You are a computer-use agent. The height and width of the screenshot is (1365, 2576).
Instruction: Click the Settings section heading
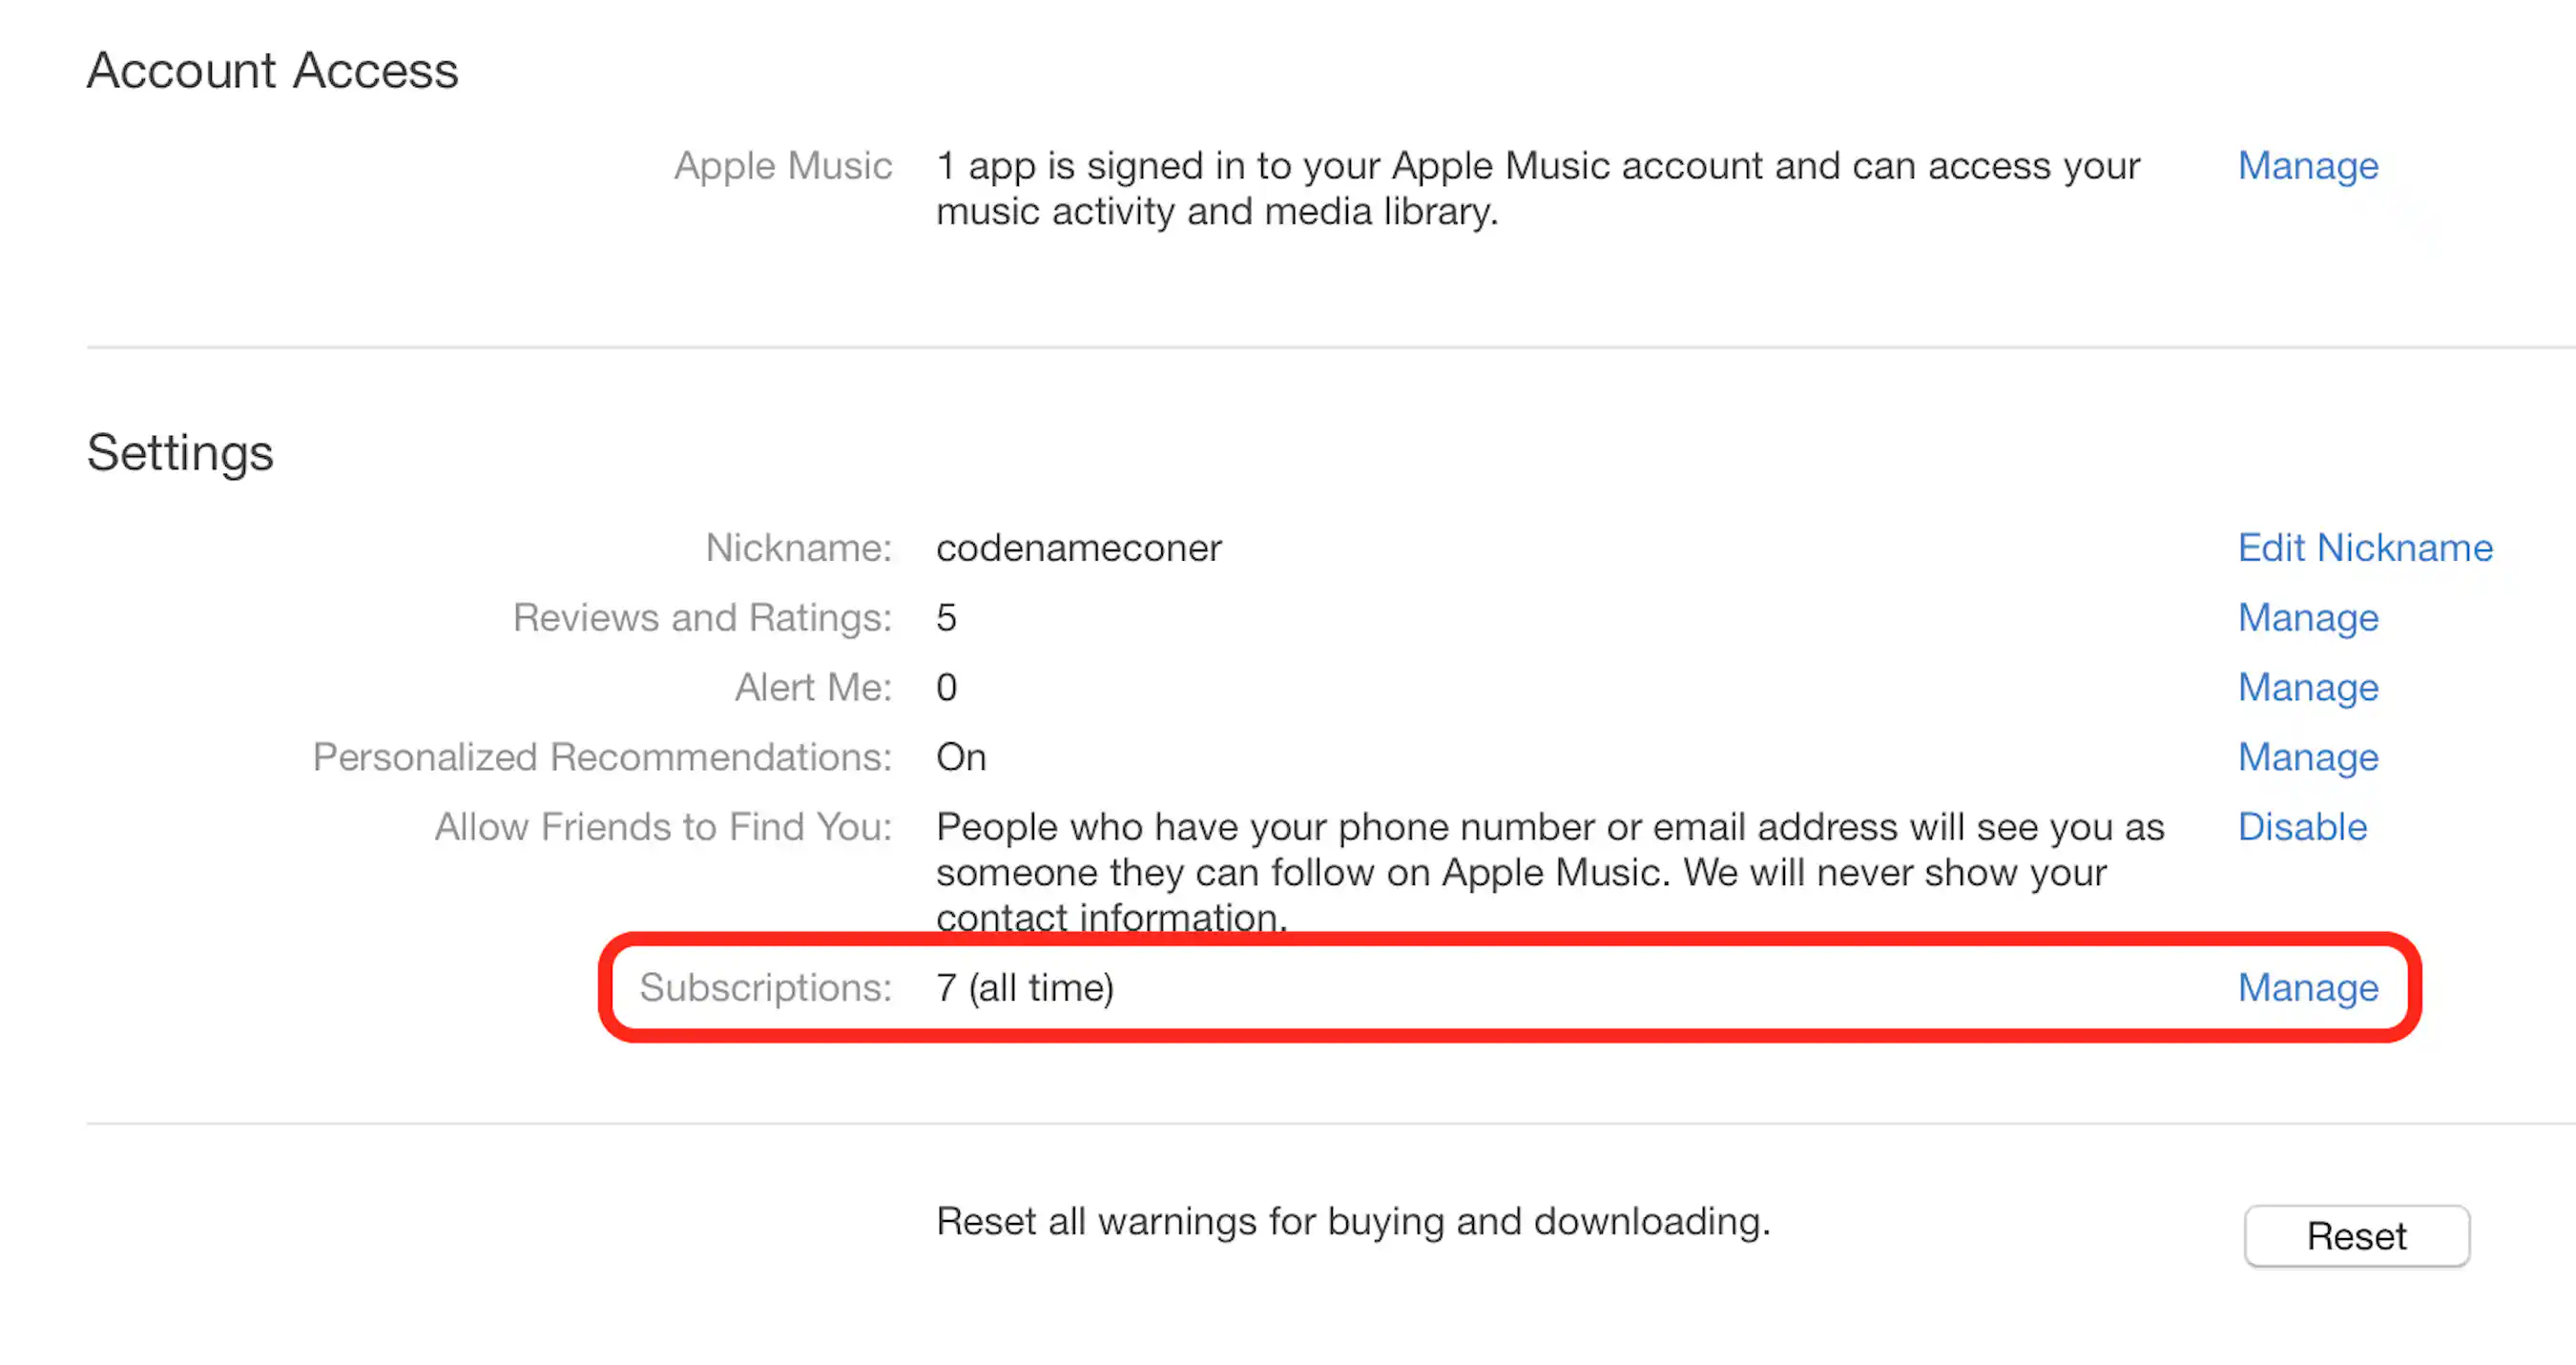(x=179, y=453)
